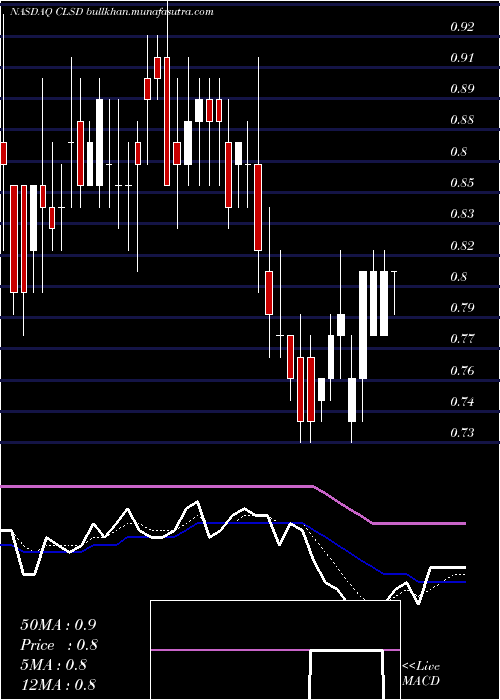
Task: Select the 0.92 price axis label
Action: click(x=462, y=27)
